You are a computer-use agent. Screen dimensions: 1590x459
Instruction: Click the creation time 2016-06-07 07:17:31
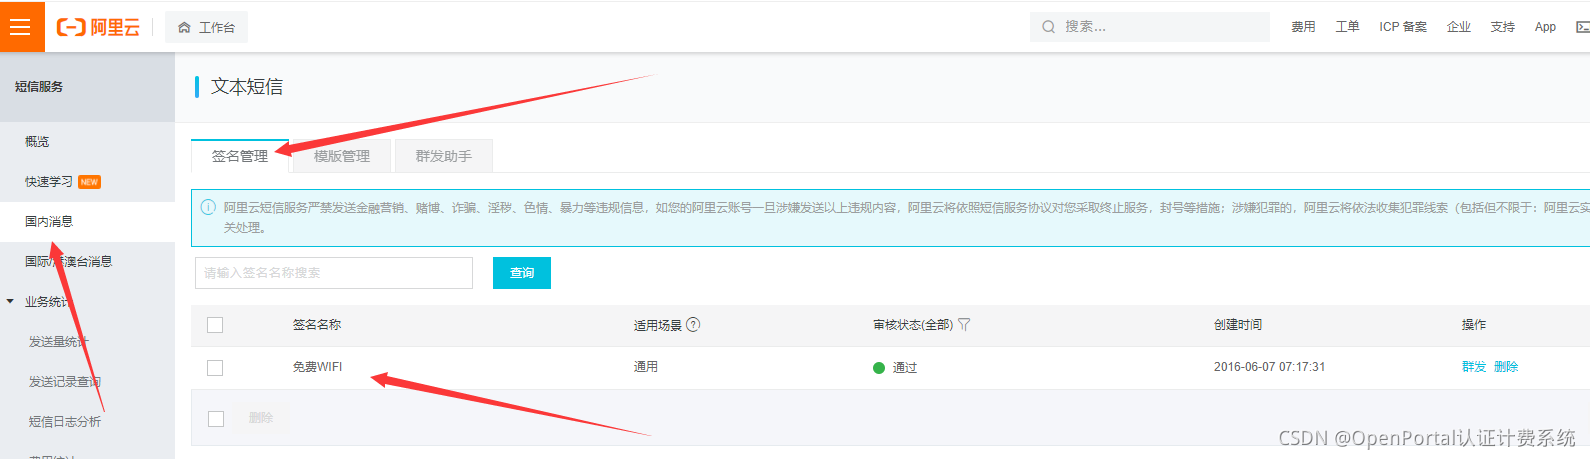pos(1269,367)
